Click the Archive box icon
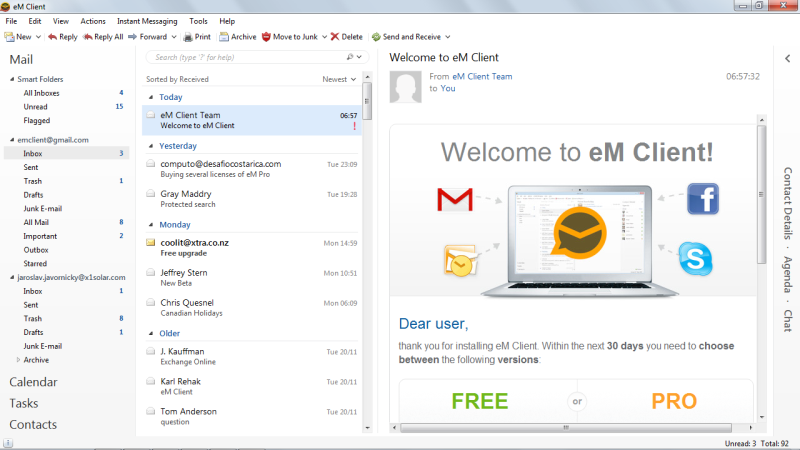The width and height of the screenshot is (800, 450). [x=223, y=37]
